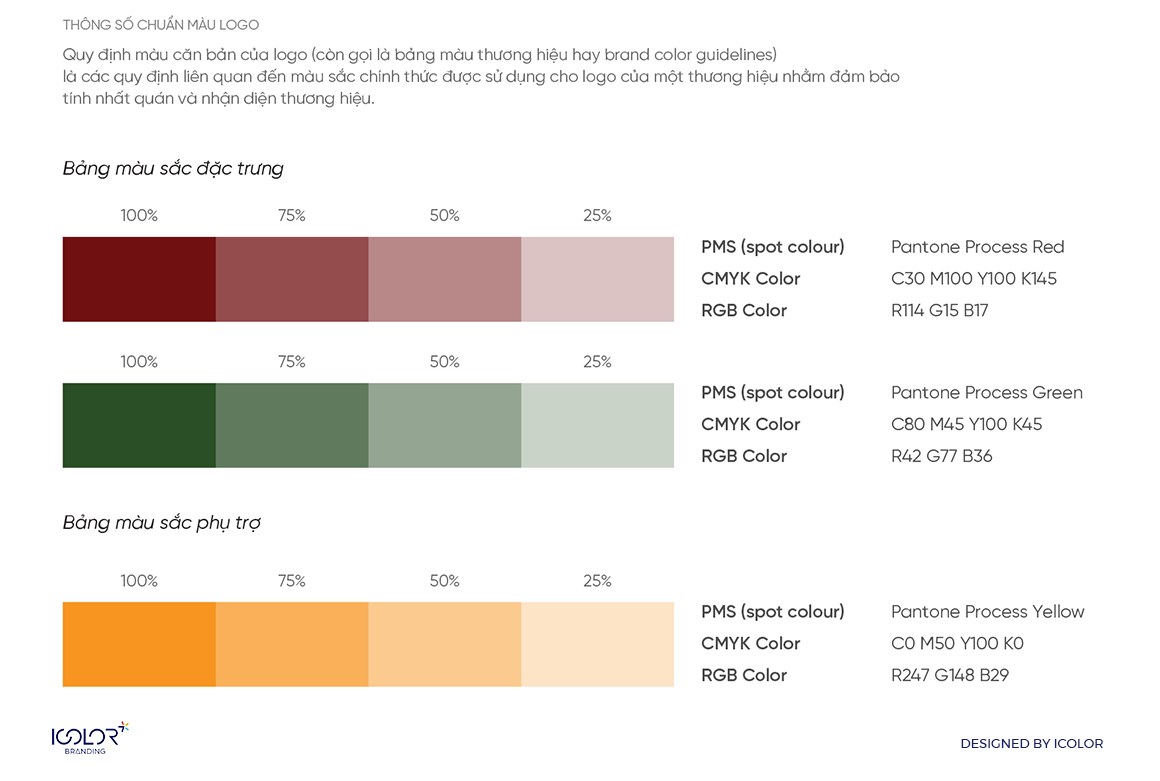
Task: Choose the 50% orange tint swatch
Action: 445,644
